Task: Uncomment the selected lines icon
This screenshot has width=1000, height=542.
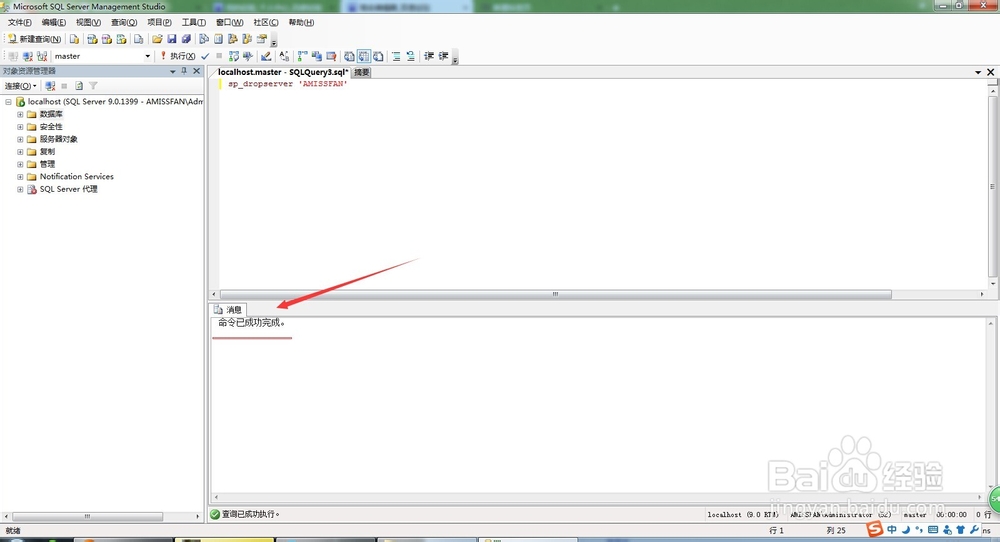Action: (411, 56)
